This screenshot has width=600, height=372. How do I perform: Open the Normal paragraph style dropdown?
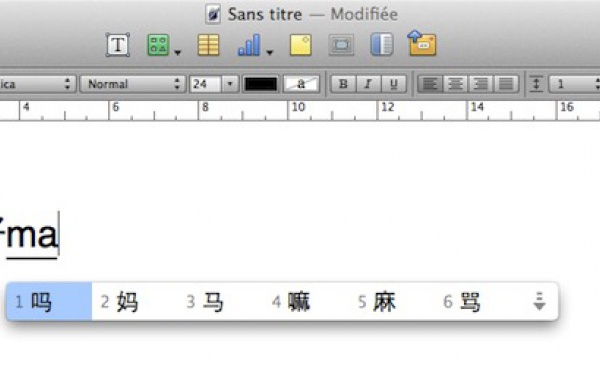click(132, 84)
